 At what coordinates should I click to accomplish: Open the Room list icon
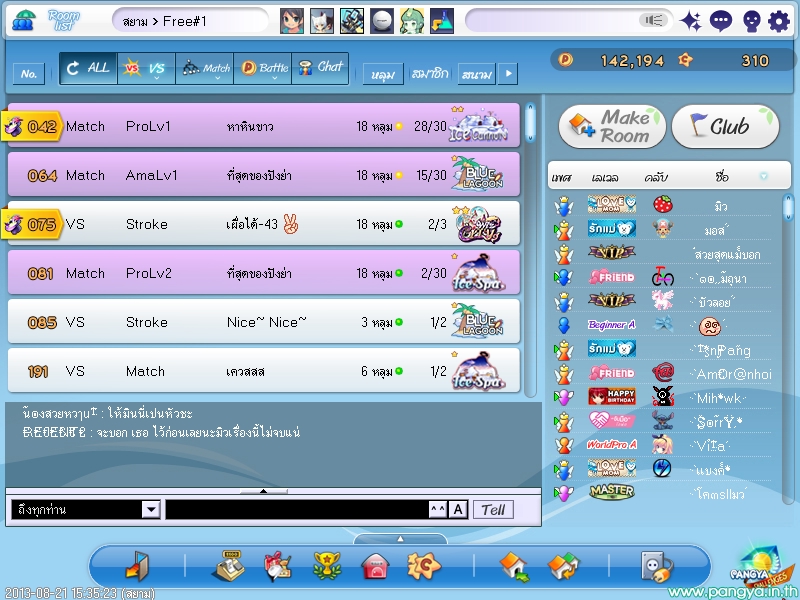coord(23,21)
